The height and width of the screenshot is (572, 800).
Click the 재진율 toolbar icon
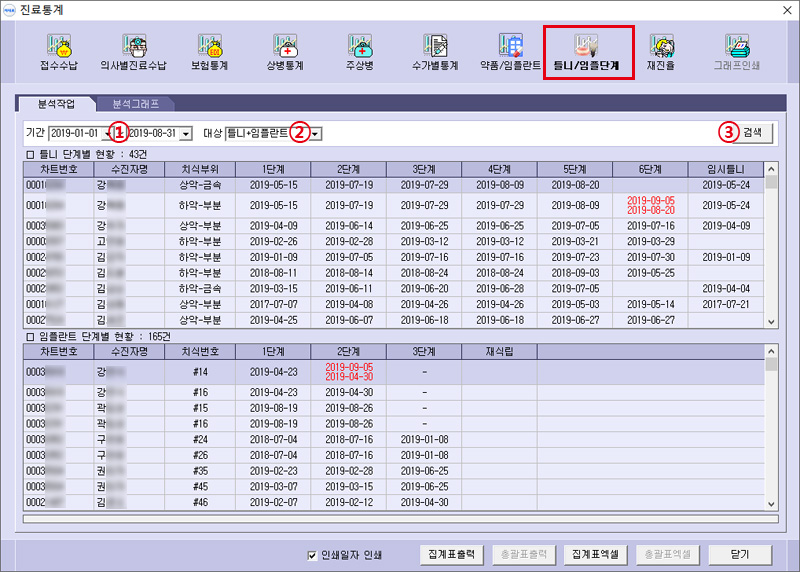[661, 52]
